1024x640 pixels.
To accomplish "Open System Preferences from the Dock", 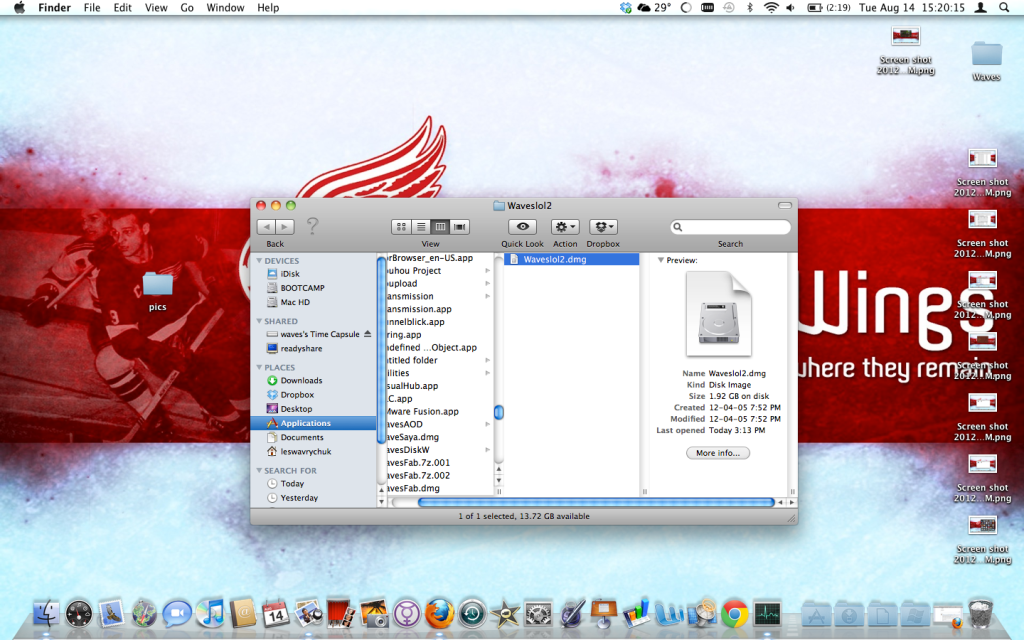I will click(538, 614).
